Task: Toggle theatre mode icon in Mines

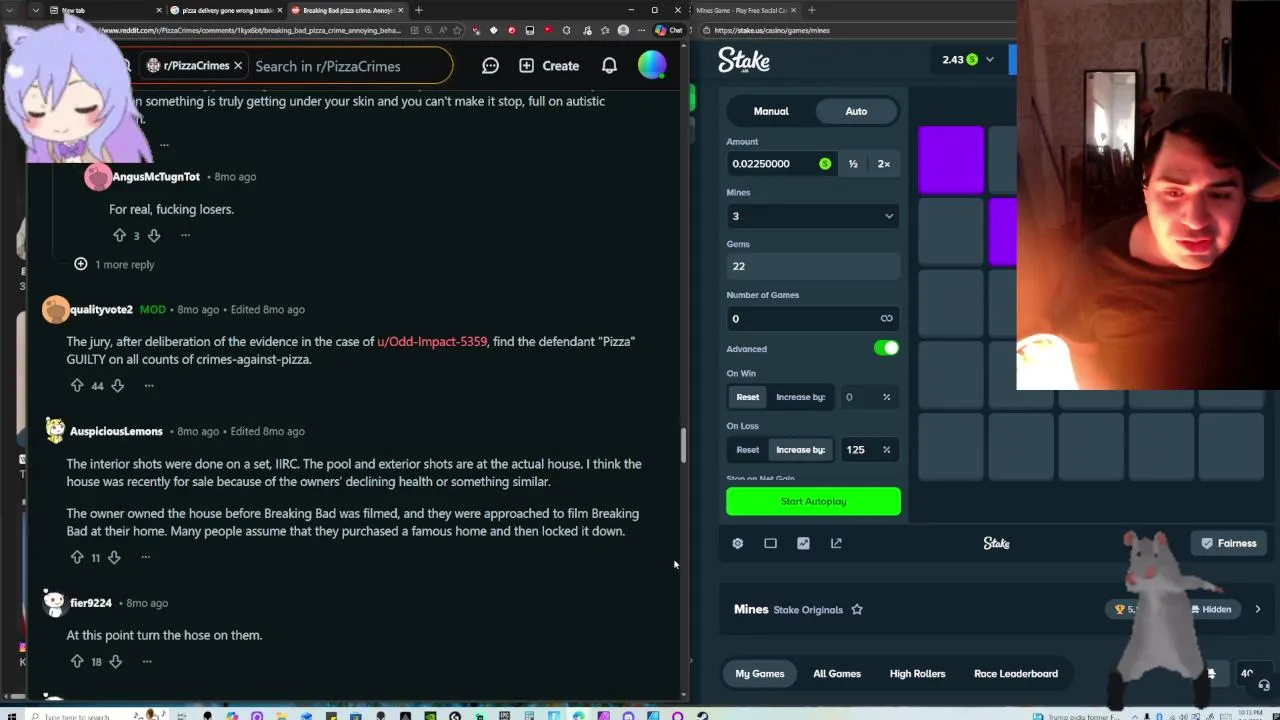Action: pos(770,543)
